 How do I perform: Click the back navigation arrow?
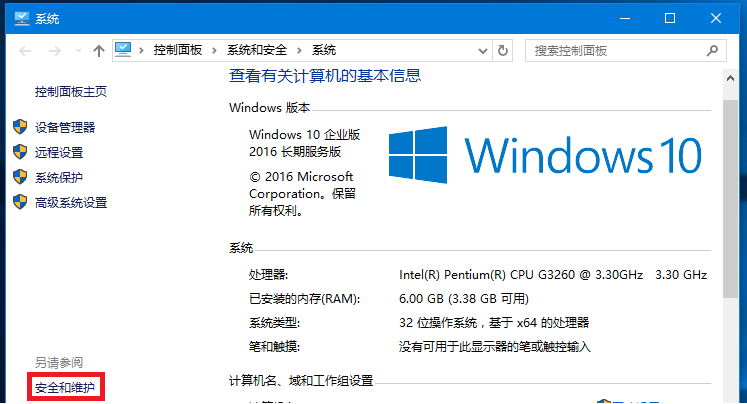click(x=25, y=50)
